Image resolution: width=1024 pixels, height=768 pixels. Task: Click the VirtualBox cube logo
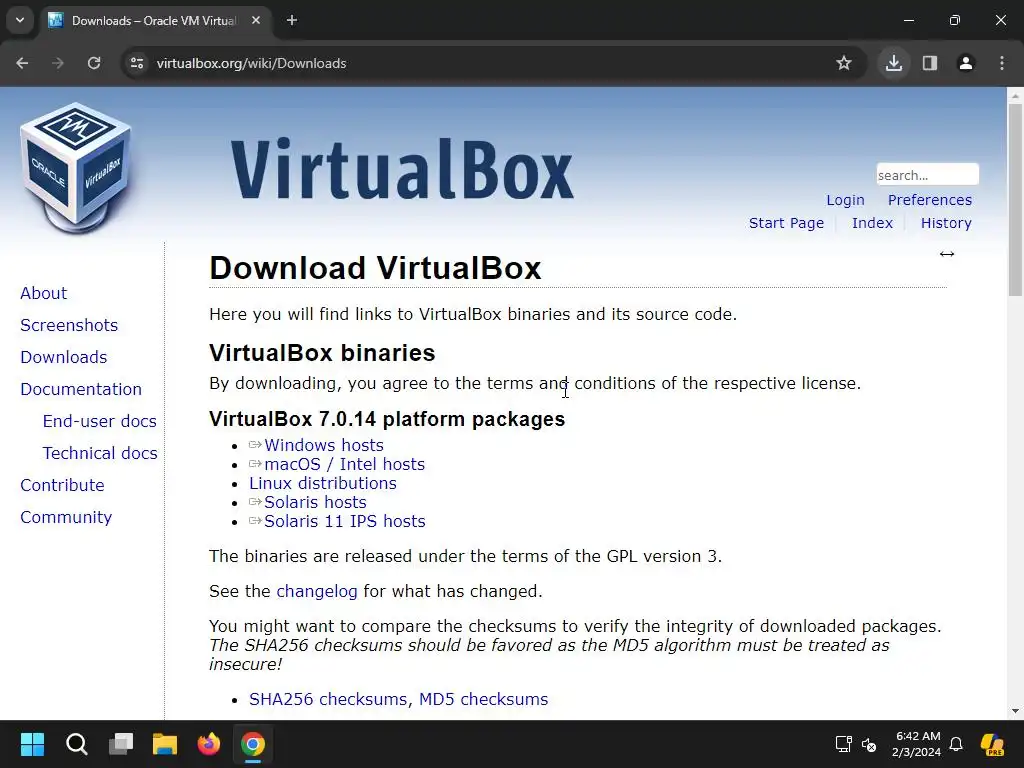point(75,167)
